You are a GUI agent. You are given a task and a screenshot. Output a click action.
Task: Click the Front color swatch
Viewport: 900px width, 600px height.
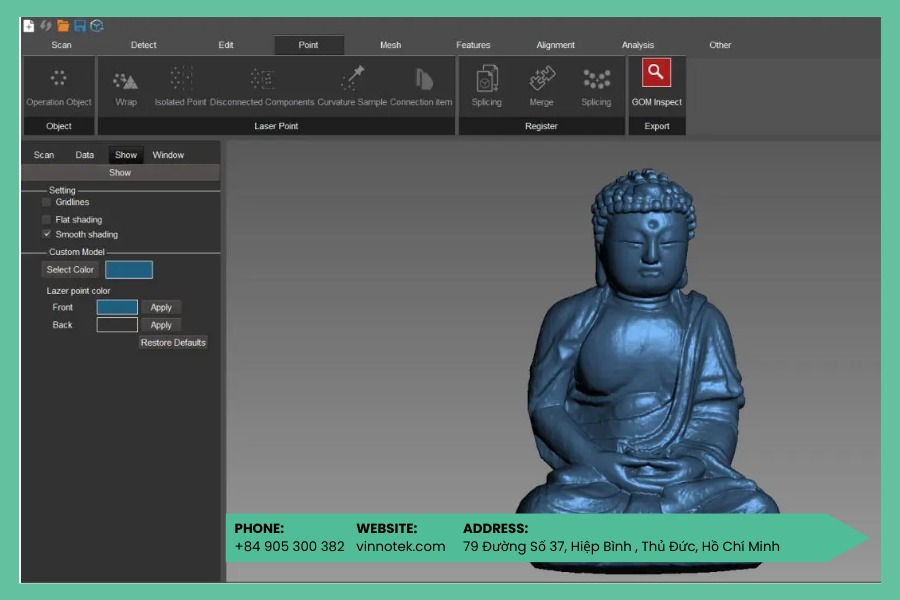[x=117, y=307]
